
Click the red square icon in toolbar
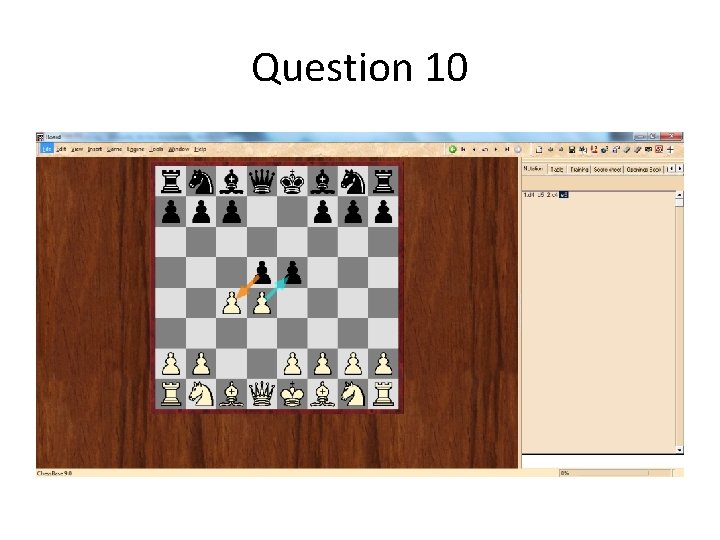[x=659, y=149]
